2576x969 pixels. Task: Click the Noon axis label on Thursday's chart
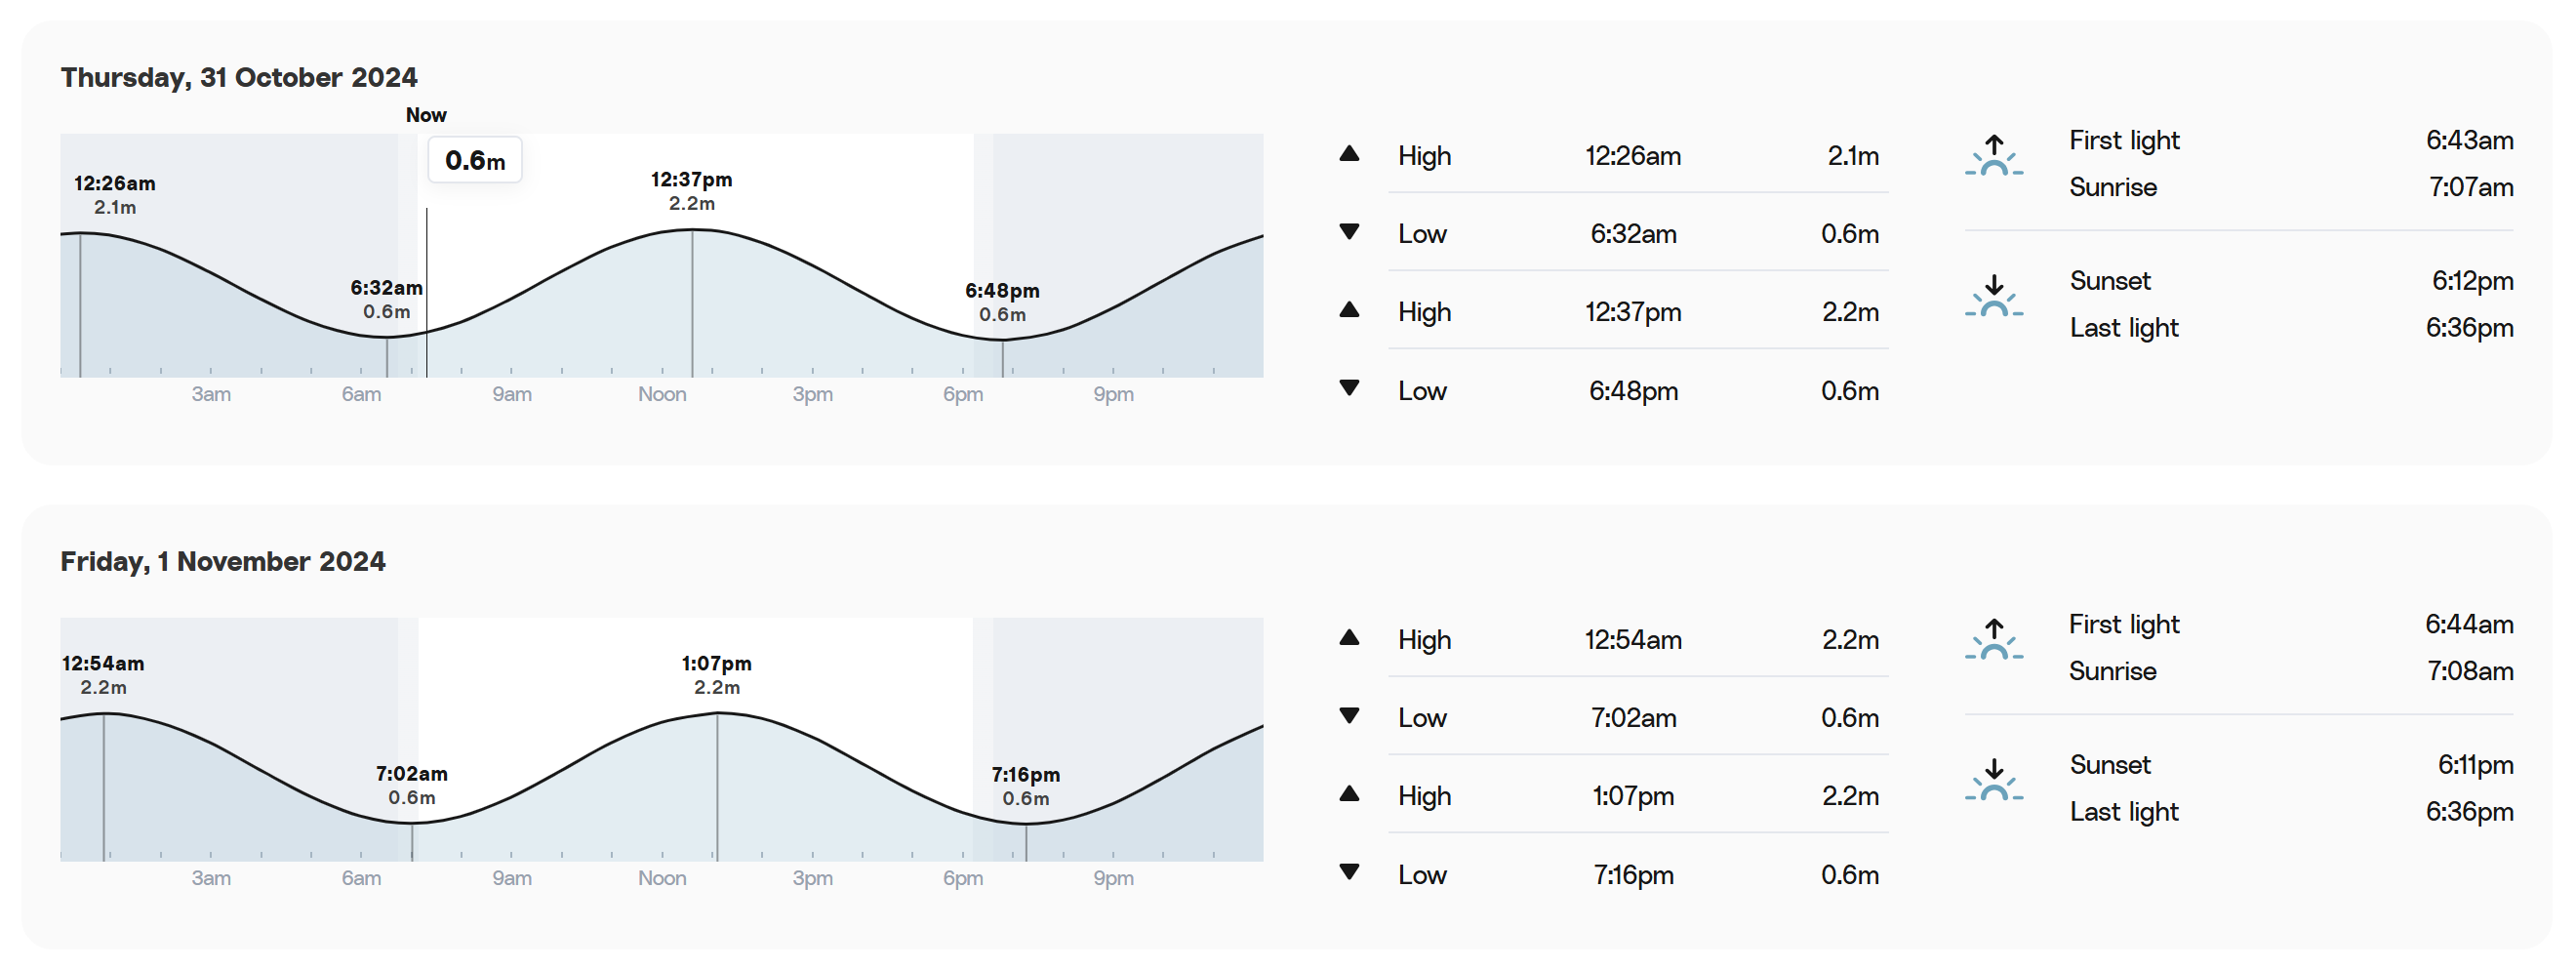pyautogui.click(x=662, y=394)
